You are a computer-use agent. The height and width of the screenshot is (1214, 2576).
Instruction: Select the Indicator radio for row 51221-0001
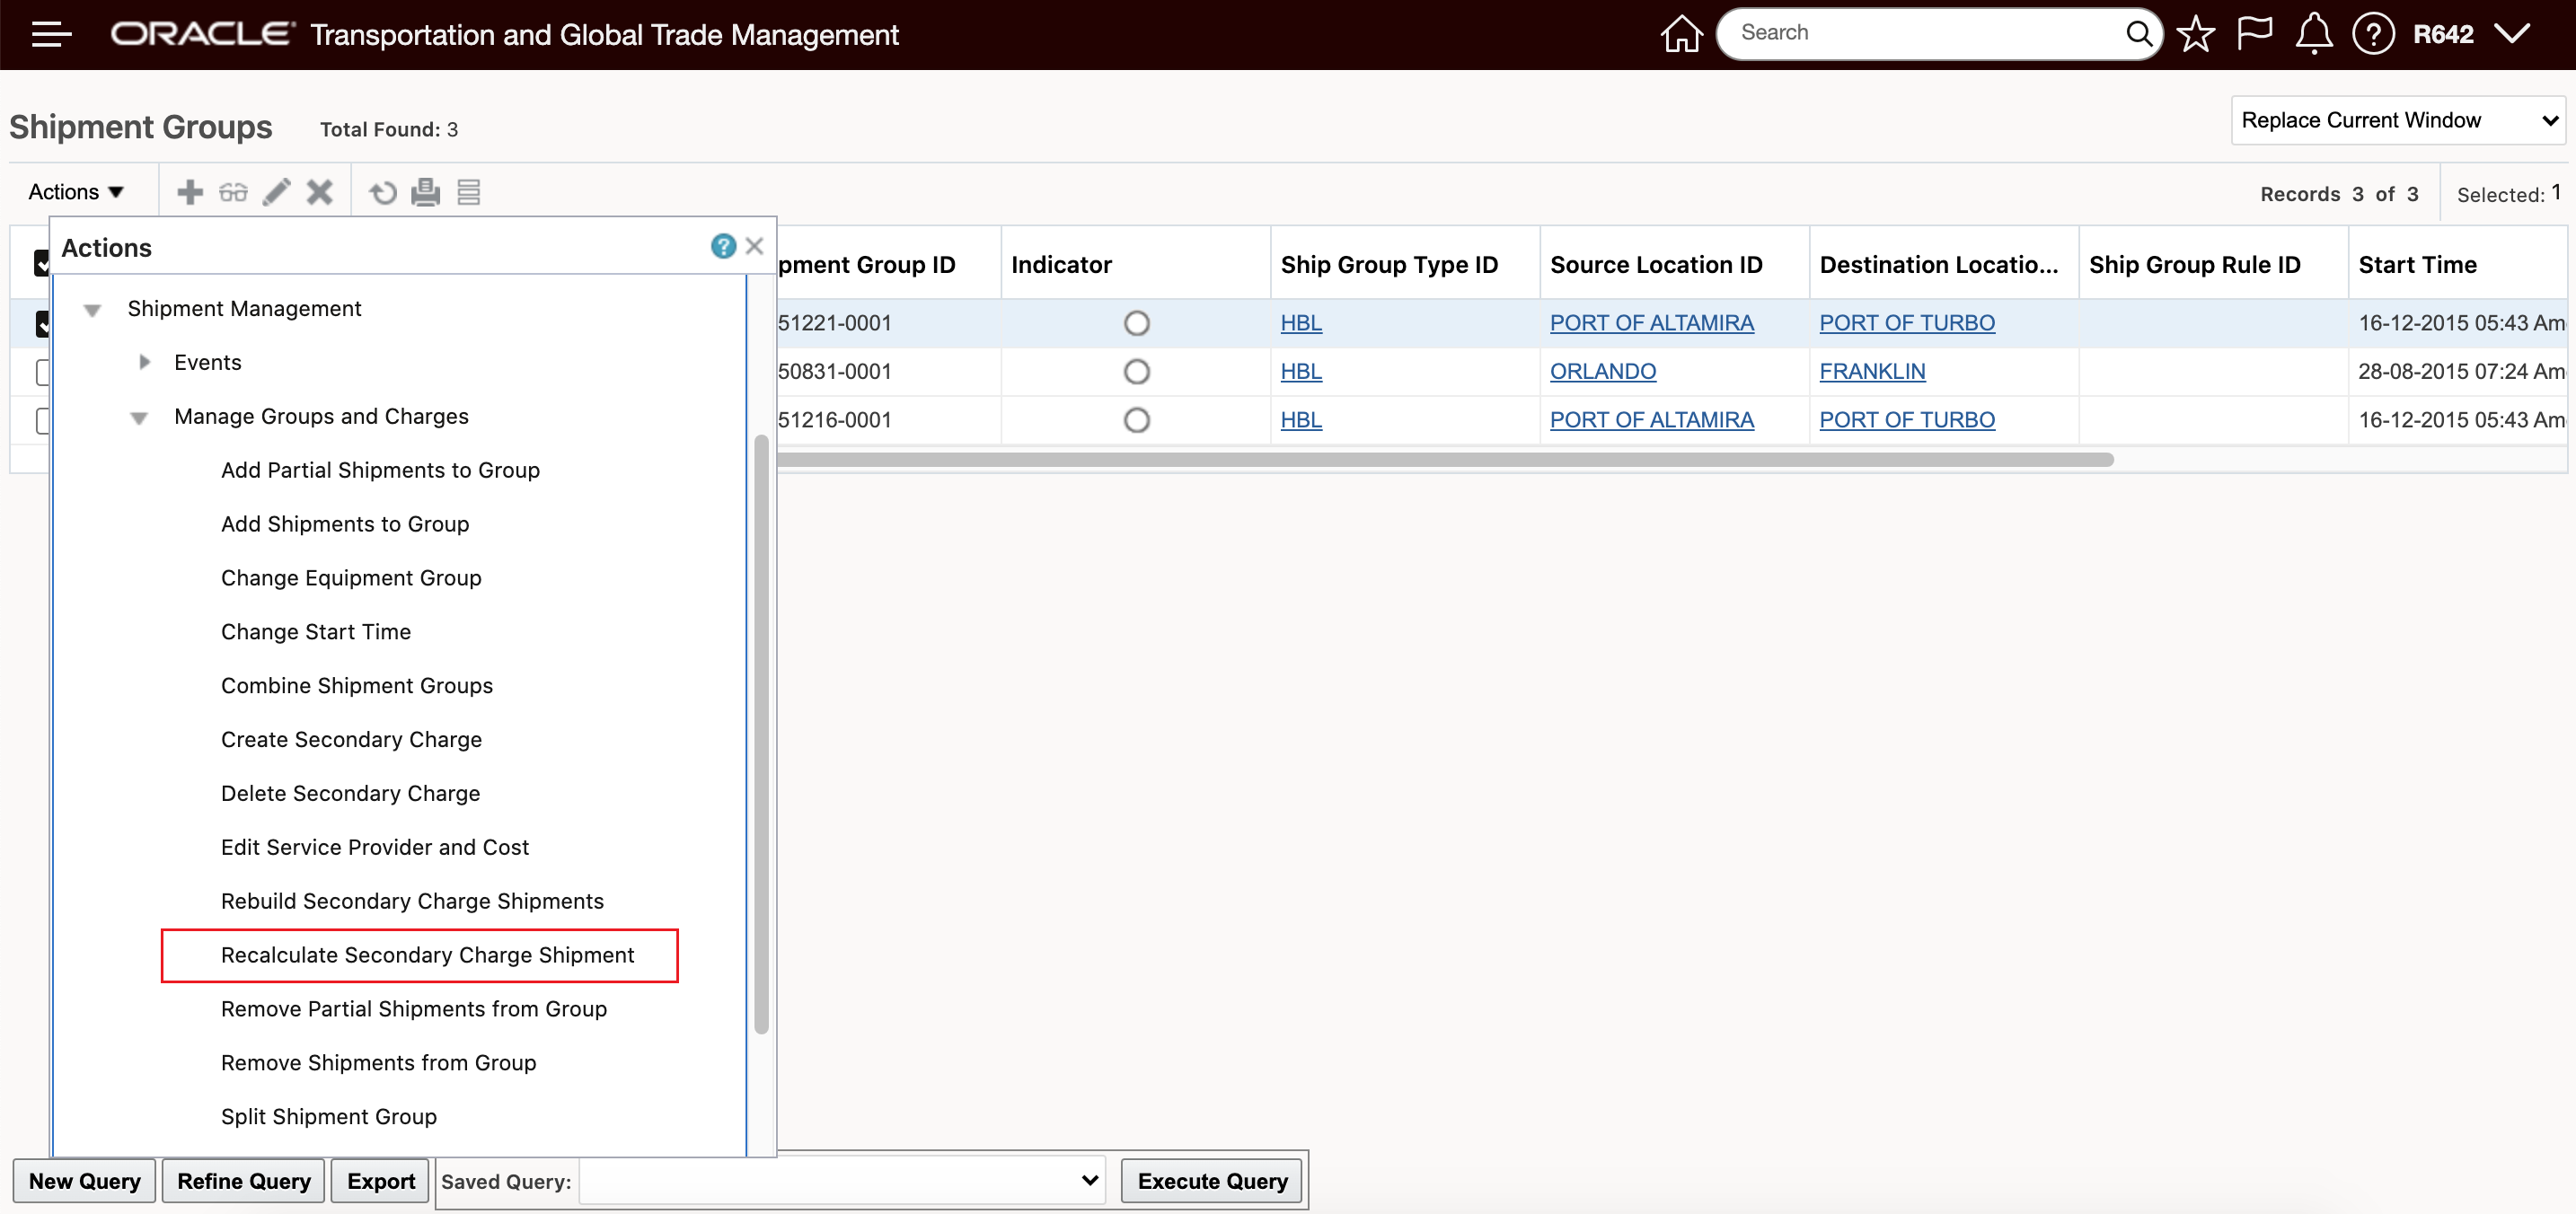(1136, 323)
